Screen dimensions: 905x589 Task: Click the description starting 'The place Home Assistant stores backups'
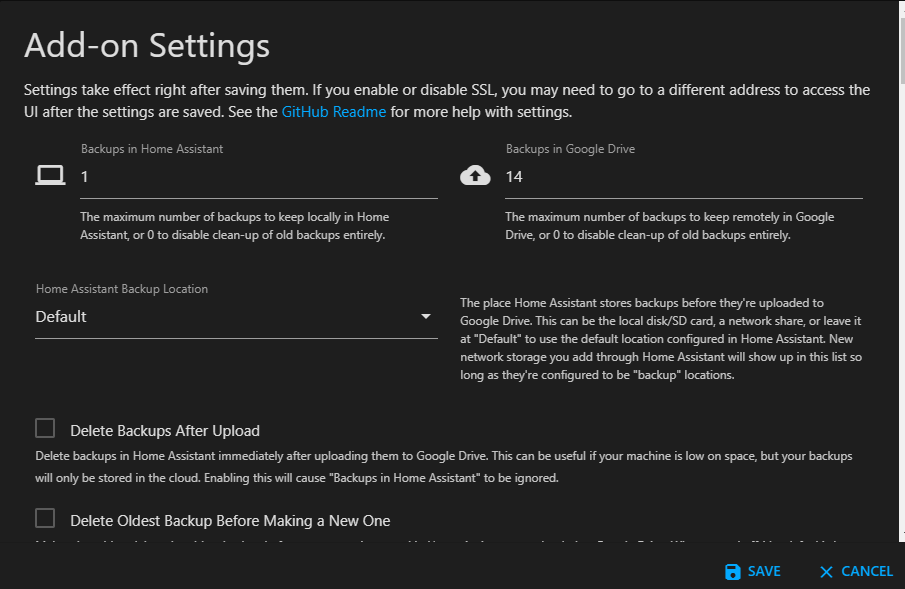[x=661, y=339]
